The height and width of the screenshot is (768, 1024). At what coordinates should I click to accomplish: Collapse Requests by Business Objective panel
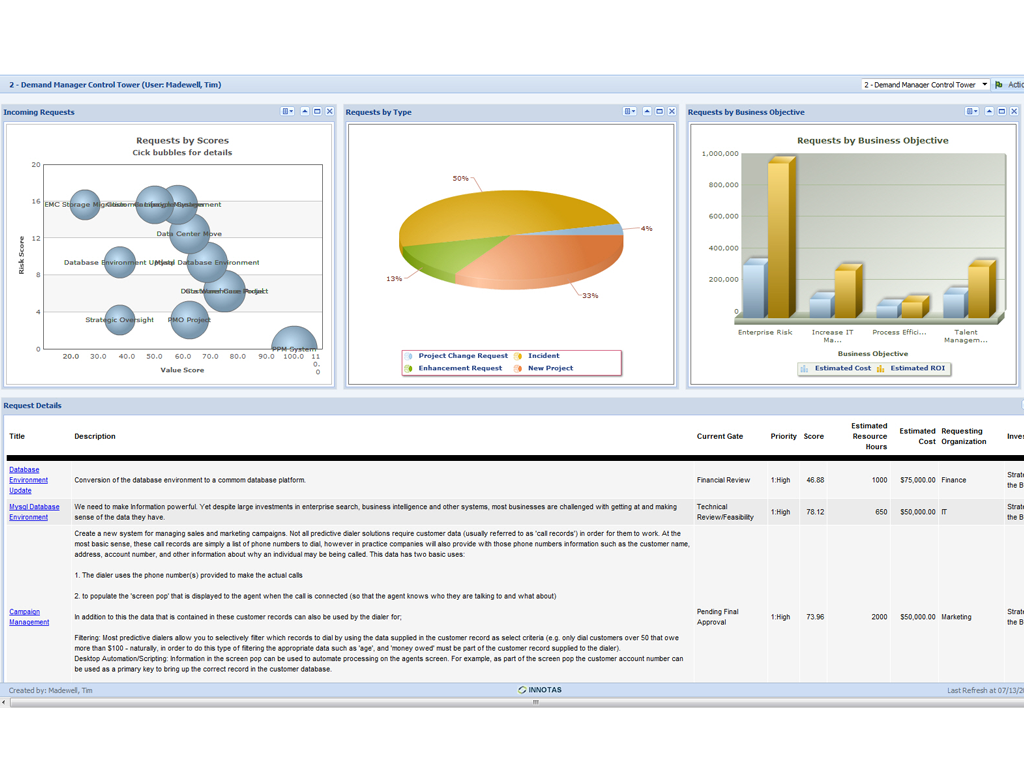[989, 112]
